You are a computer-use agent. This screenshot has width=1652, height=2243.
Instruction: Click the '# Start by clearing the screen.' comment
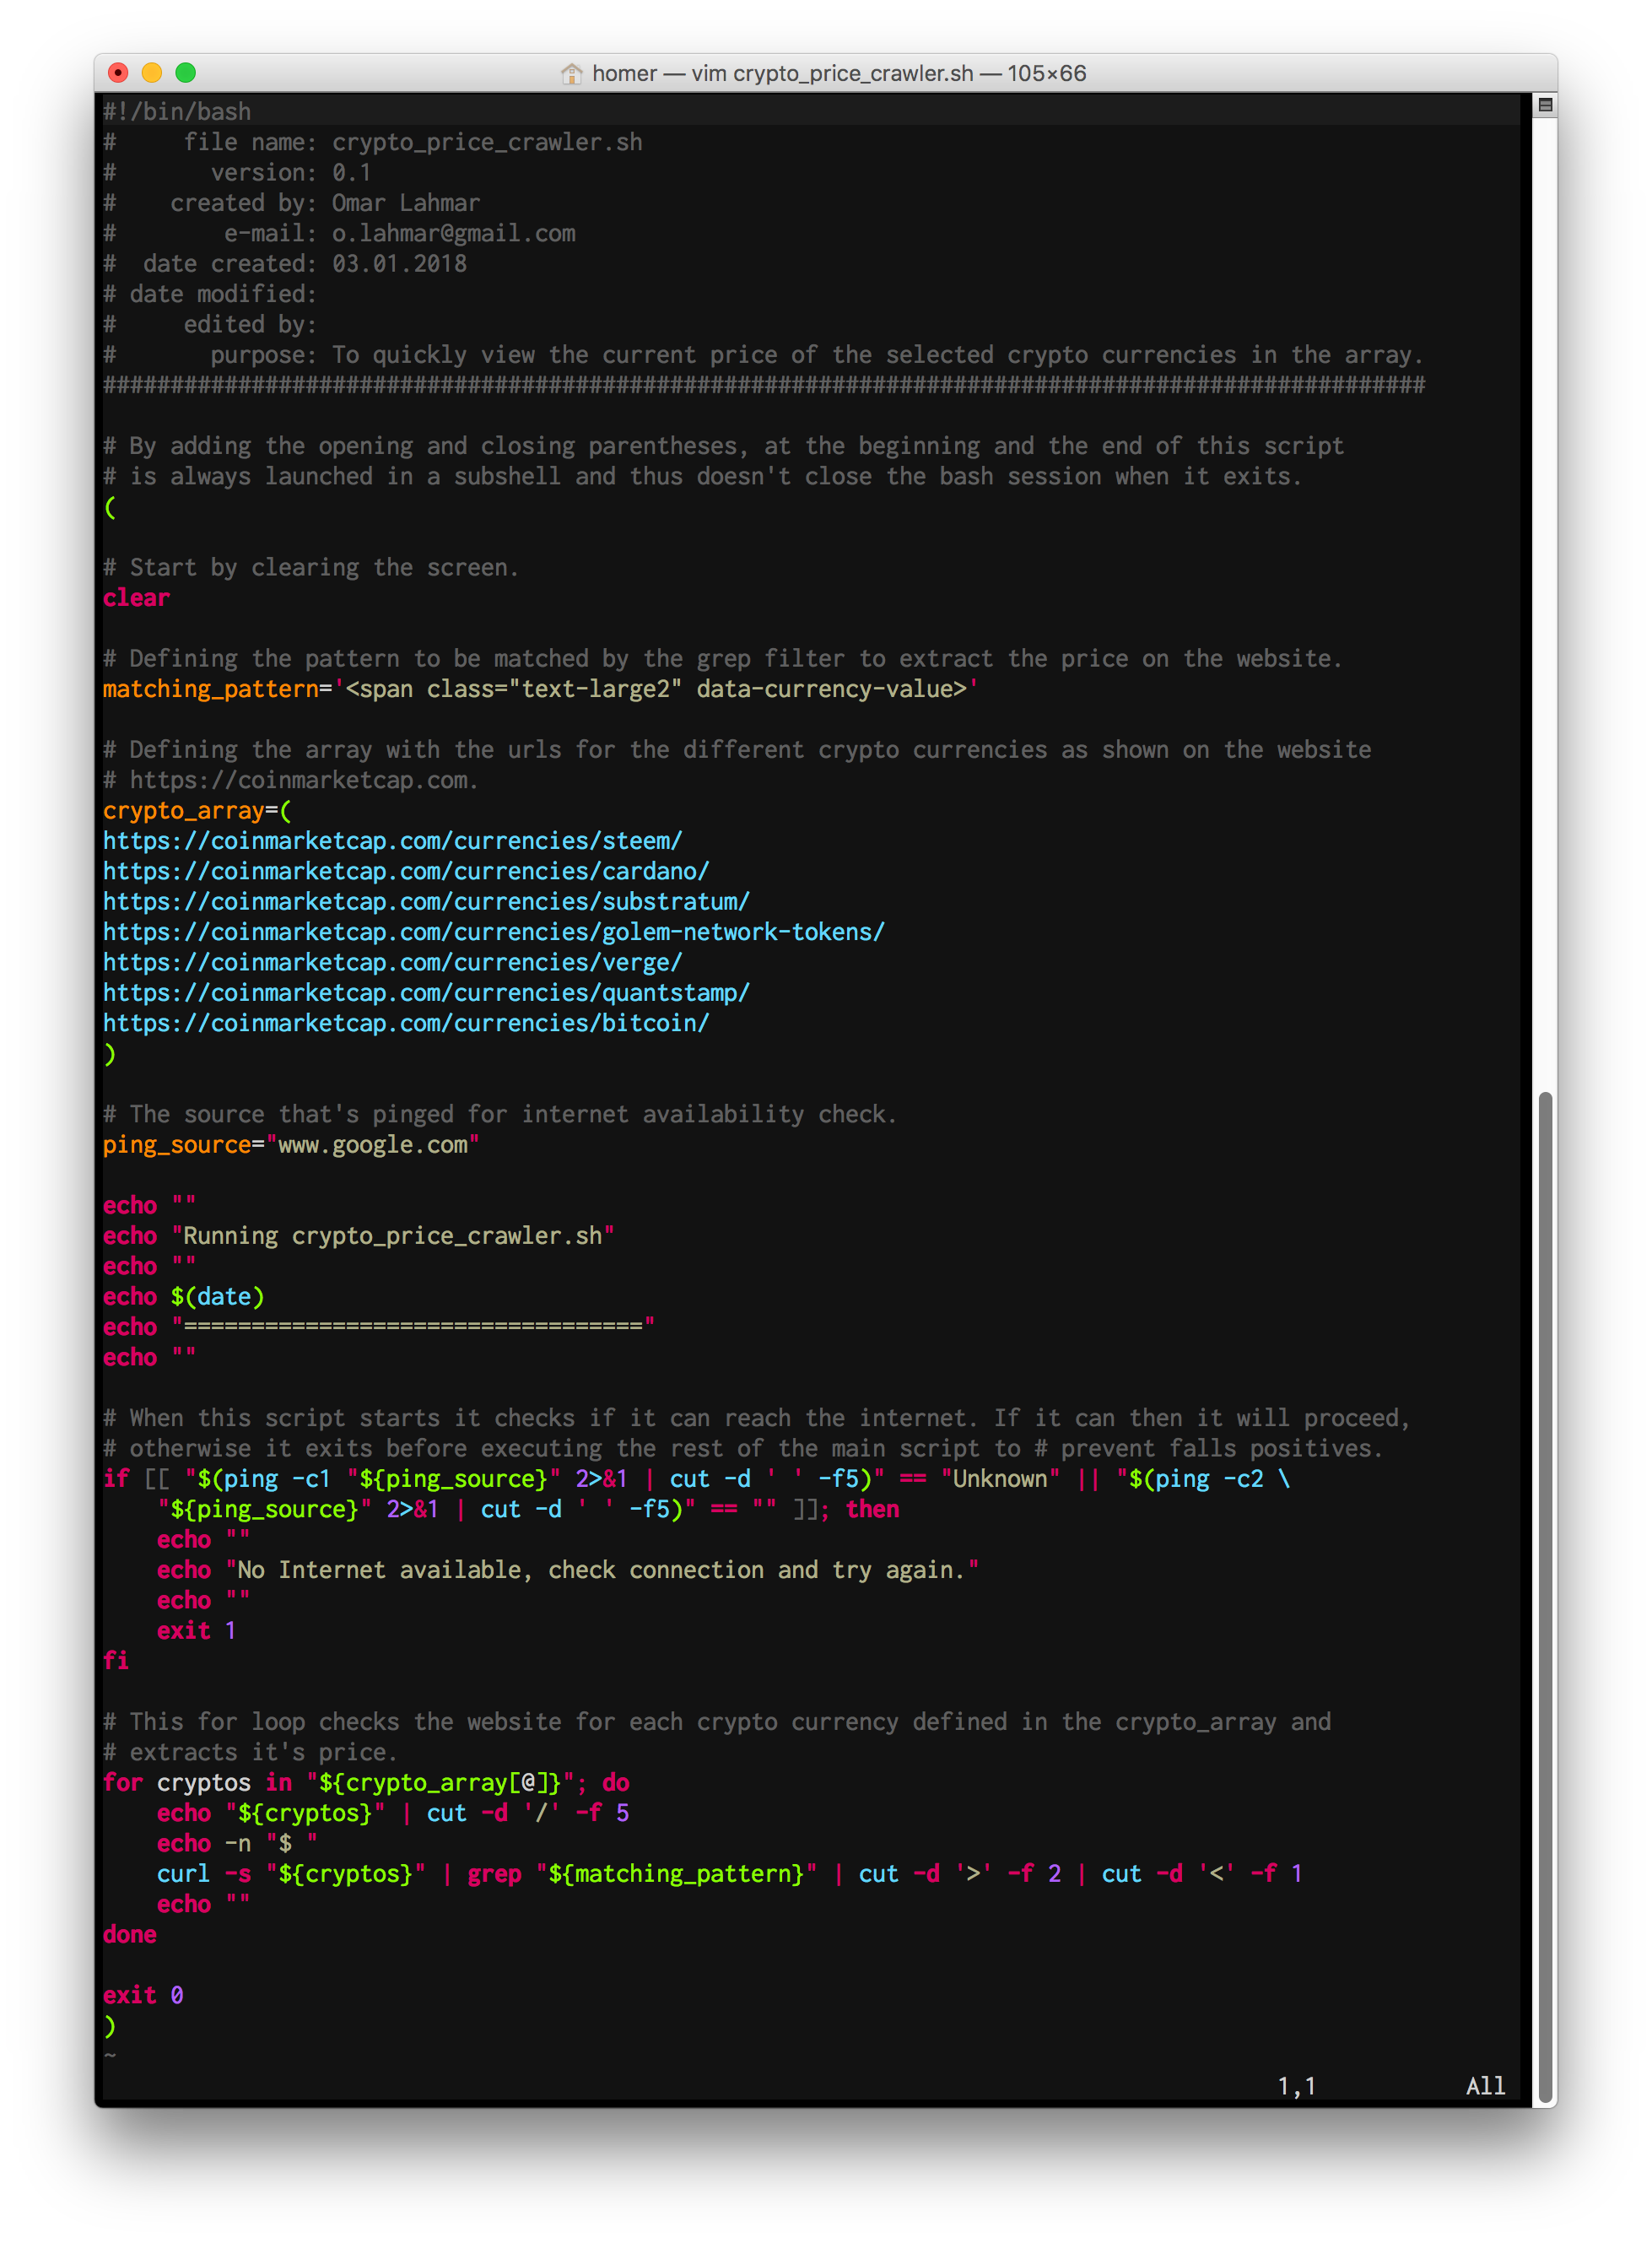coord(311,568)
